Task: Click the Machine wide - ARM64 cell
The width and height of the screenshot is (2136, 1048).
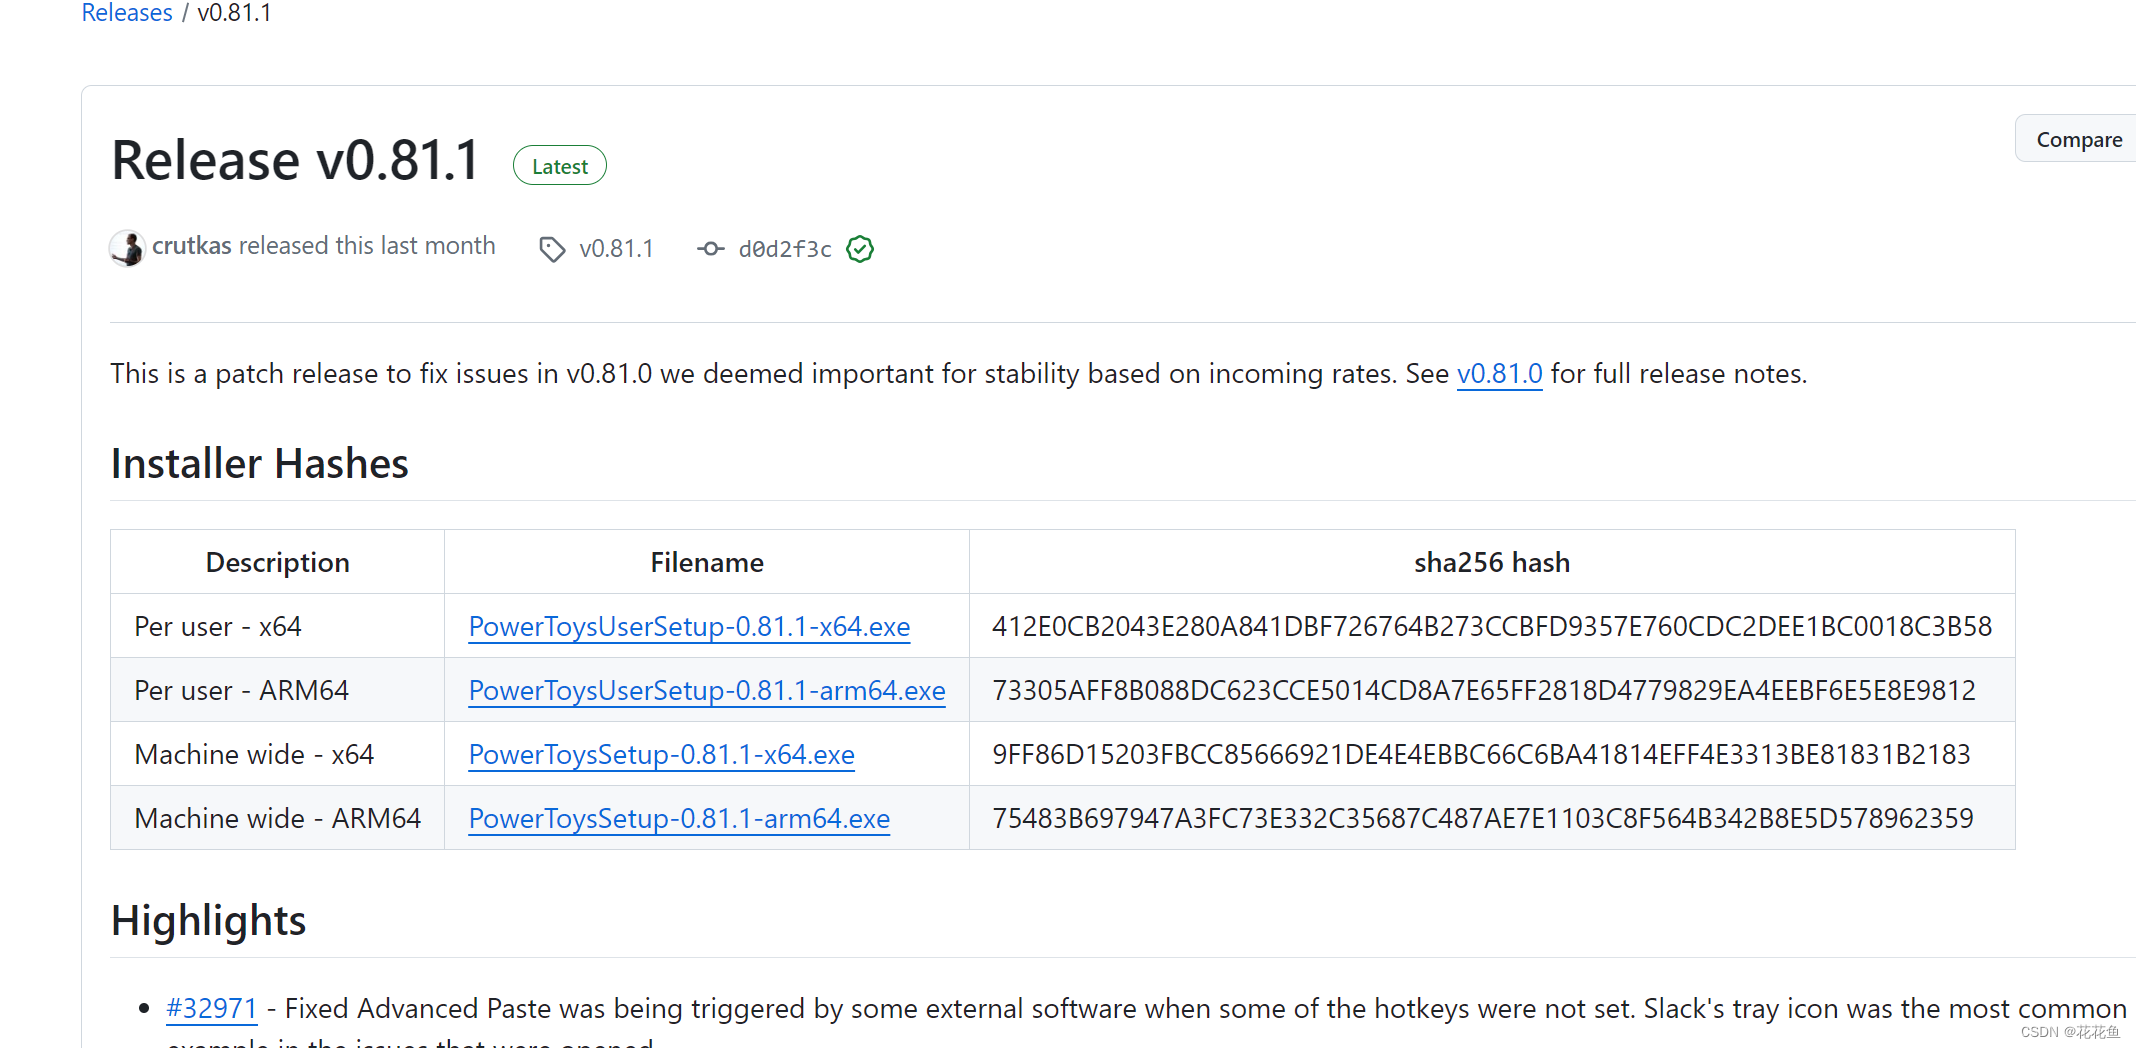Action: point(277,819)
